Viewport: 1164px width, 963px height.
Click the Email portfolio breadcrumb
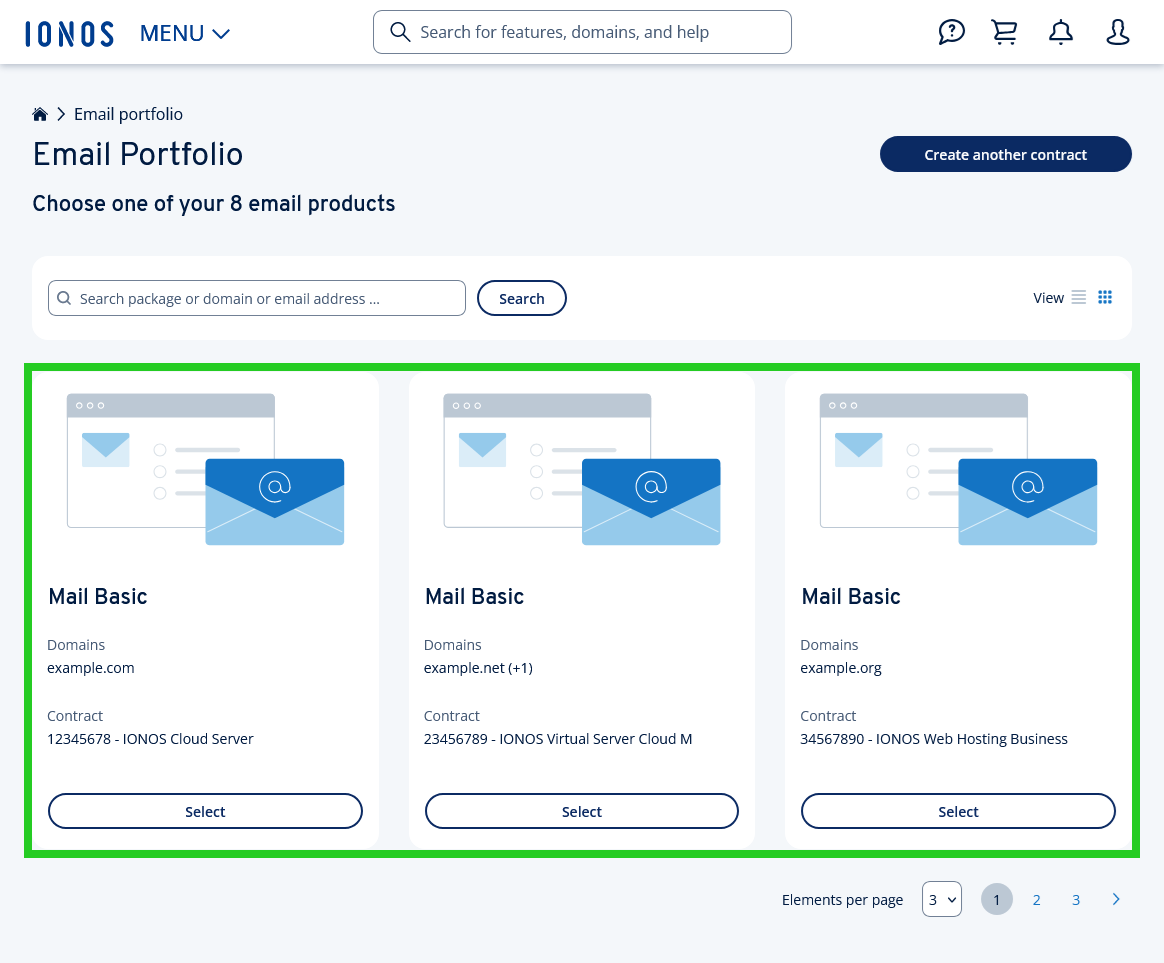[128, 114]
